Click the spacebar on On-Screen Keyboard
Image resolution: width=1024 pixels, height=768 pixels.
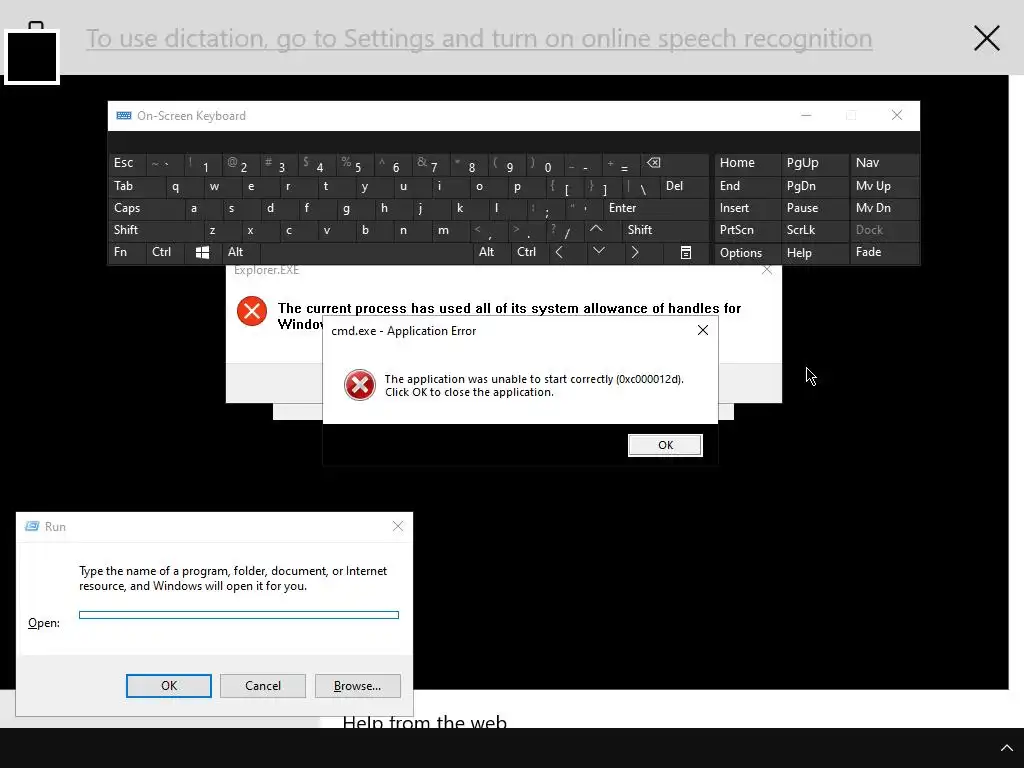366,252
